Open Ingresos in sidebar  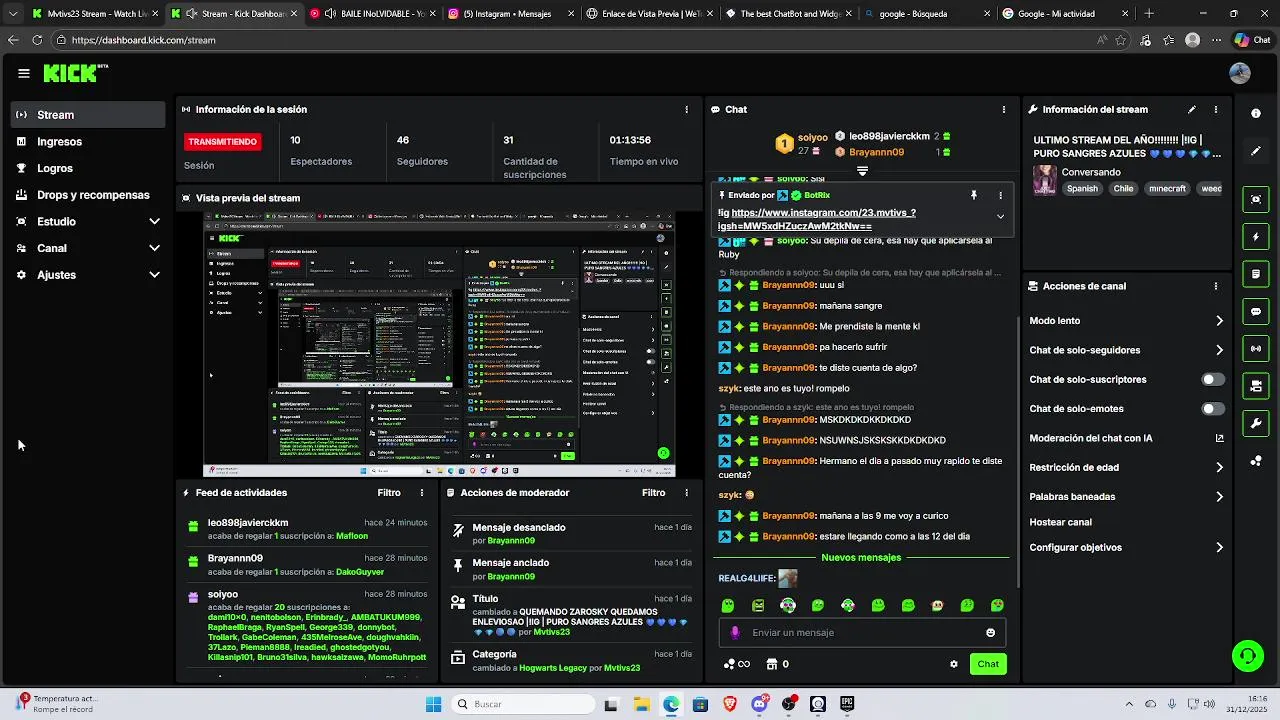88,142
